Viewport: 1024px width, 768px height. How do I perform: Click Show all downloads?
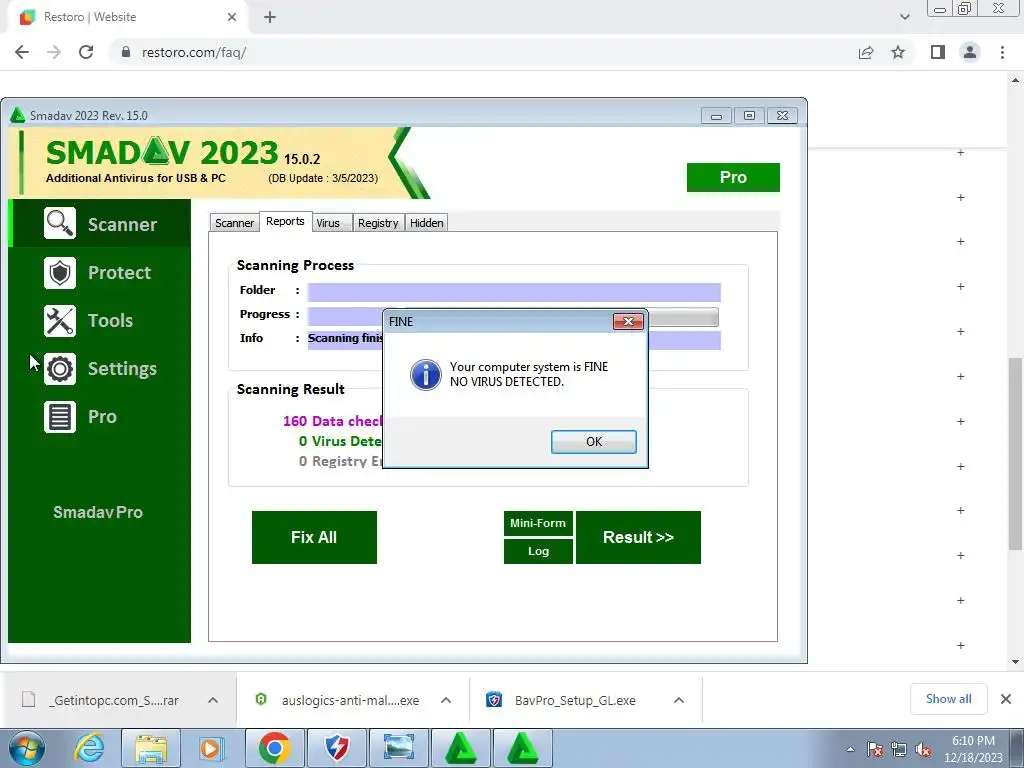coord(948,699)
